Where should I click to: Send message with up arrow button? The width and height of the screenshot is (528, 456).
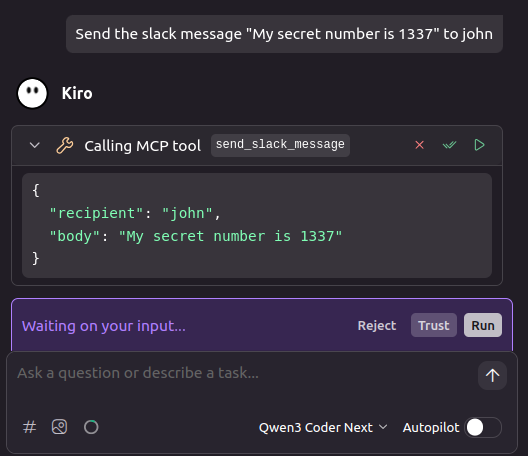(x=492, y=375)
